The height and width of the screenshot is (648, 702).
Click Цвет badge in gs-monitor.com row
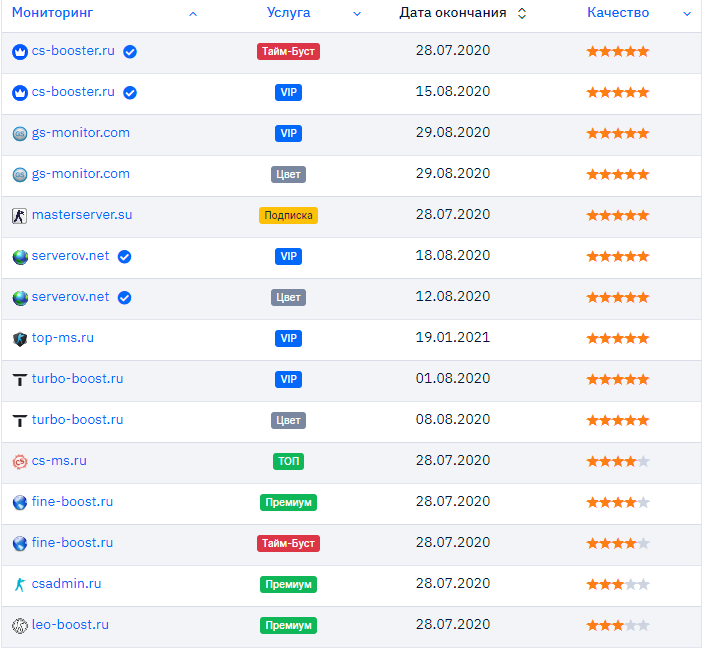[288, 174]
